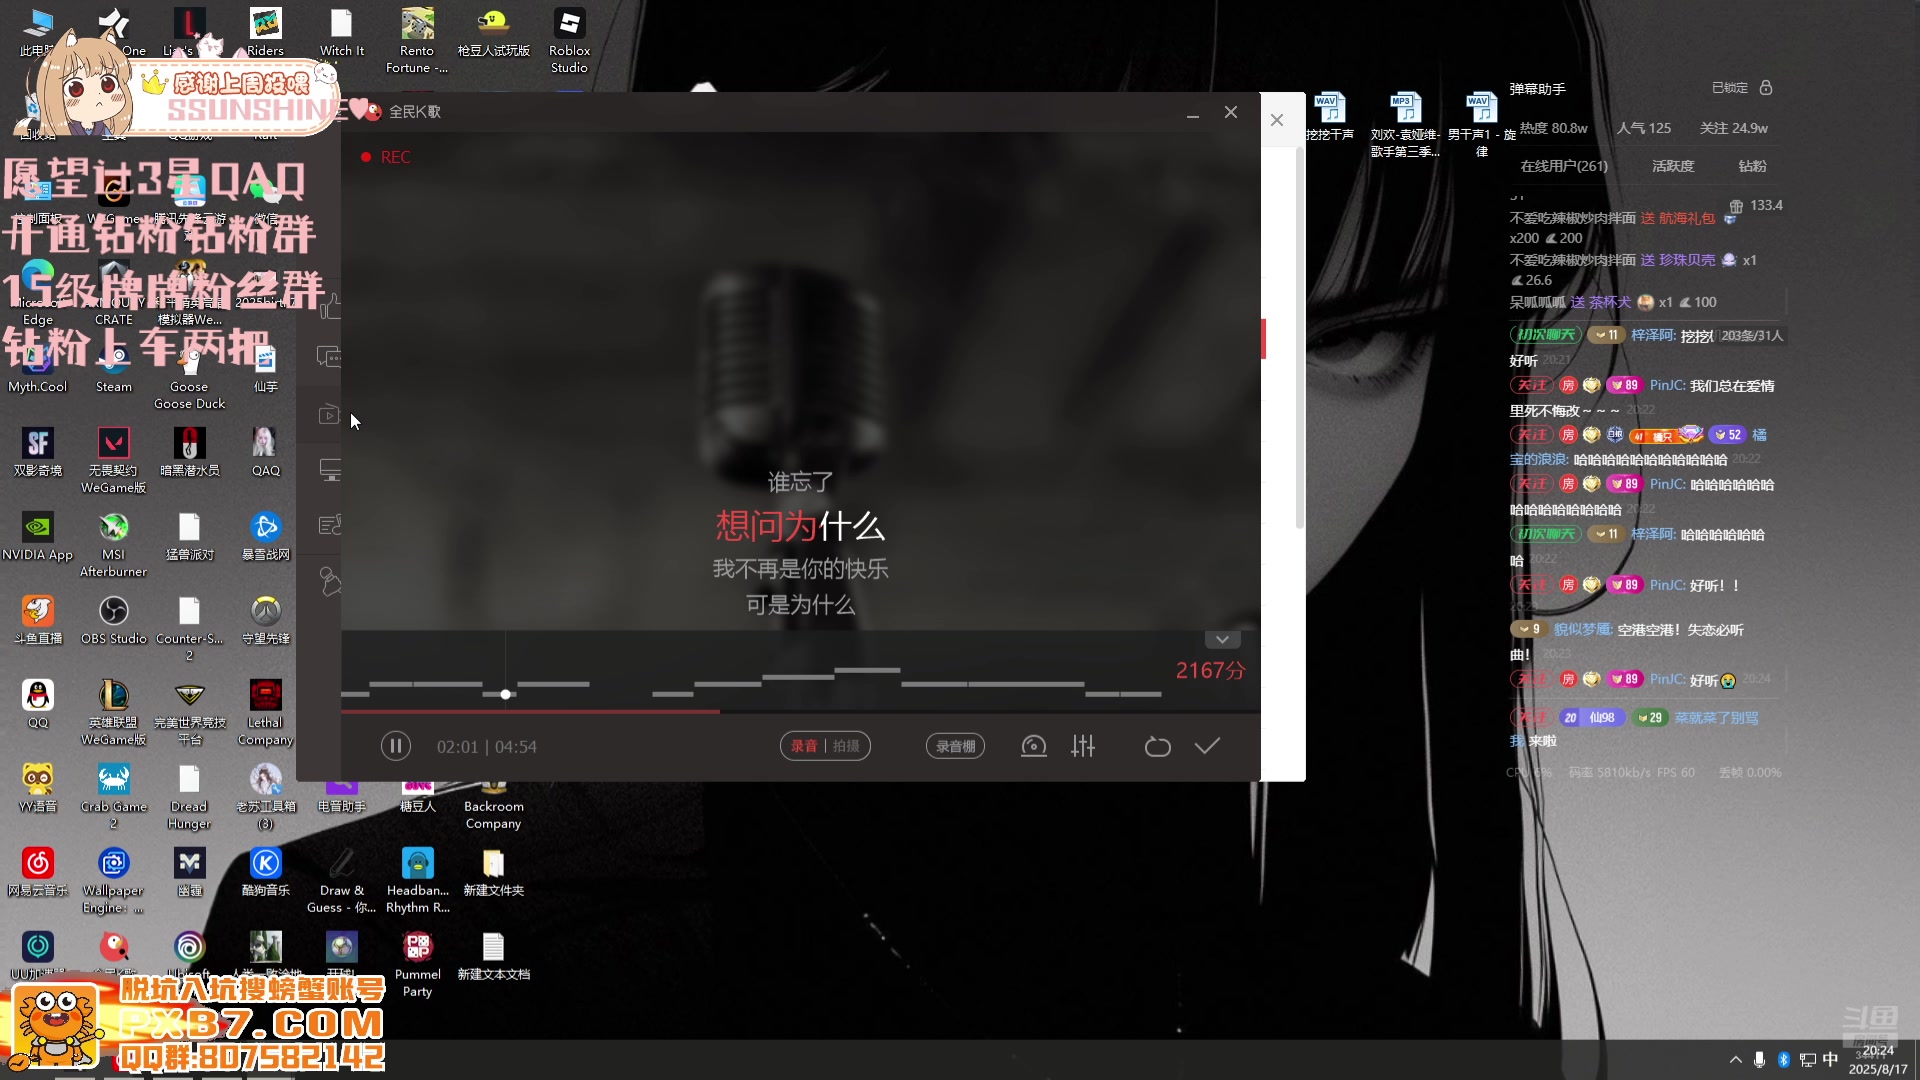Select the 刘欢-袁娅维 MP3 file on desktop
The width and height of the screenshot is (1920, 1080).
point(1405,124)
